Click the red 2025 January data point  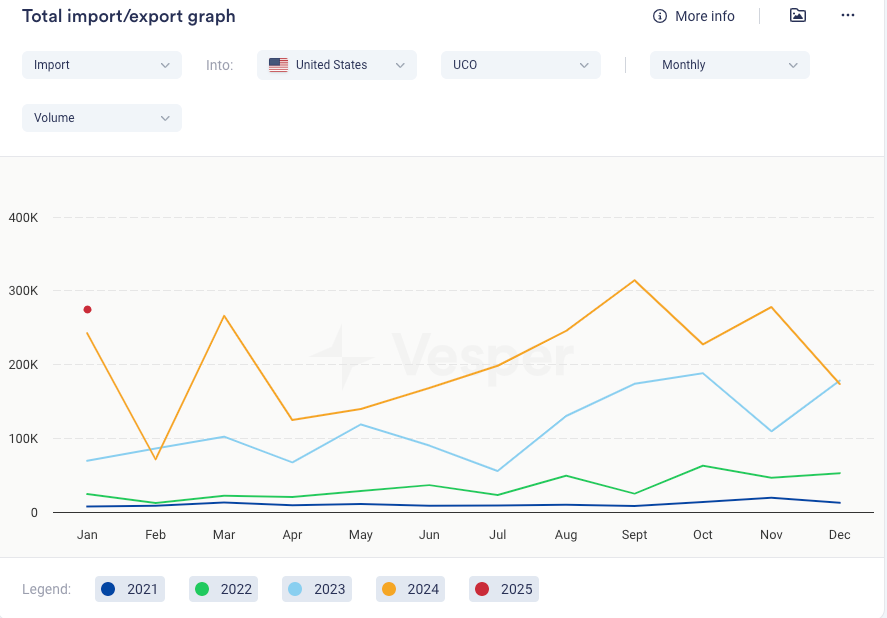[88, 310]
